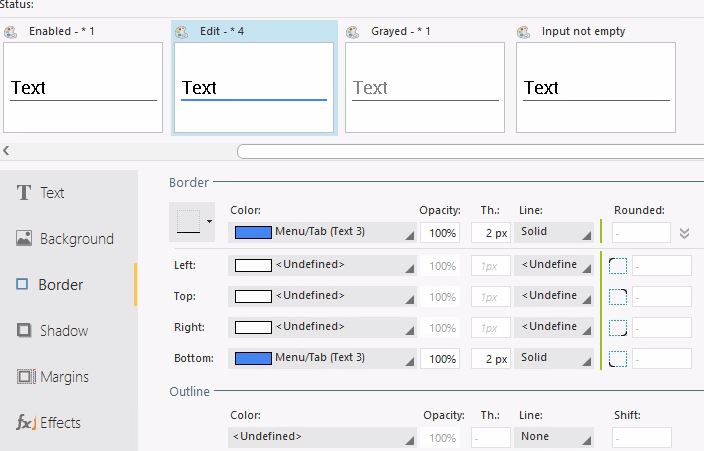Select the Enabled status thumbnail

click(x=83, y=88)
